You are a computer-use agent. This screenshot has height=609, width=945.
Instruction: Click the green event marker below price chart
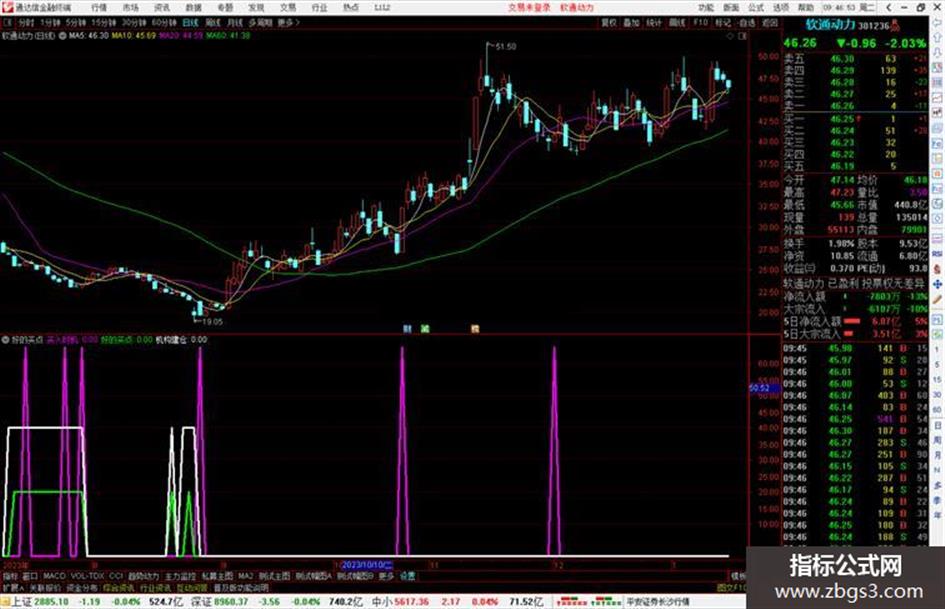pyautogui.click(x=425, y=329)
